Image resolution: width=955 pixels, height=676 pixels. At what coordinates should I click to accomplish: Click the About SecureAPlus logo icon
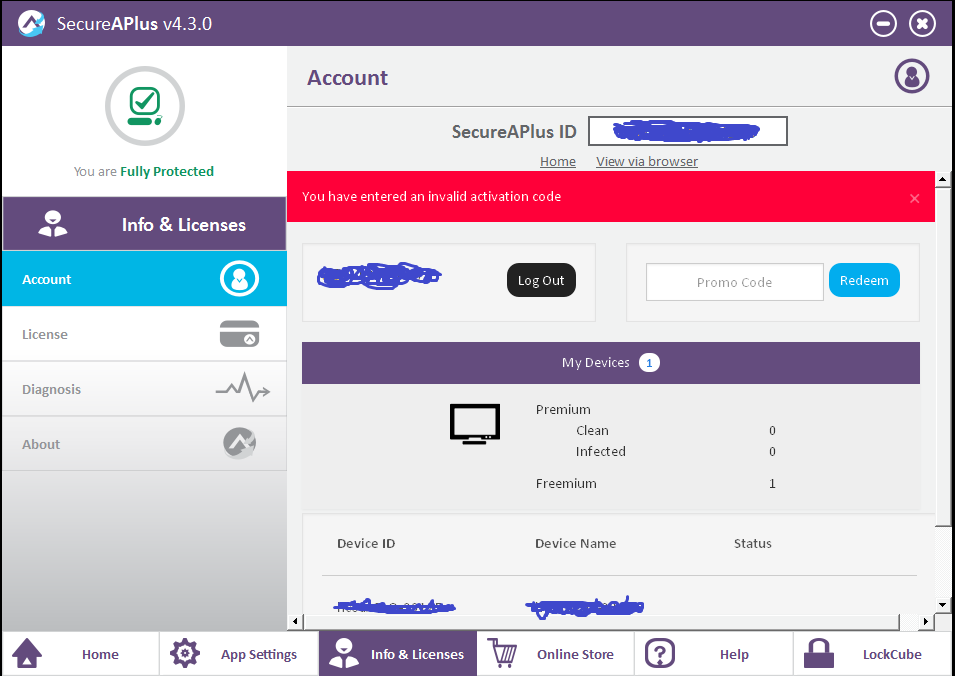pos(239,443)
